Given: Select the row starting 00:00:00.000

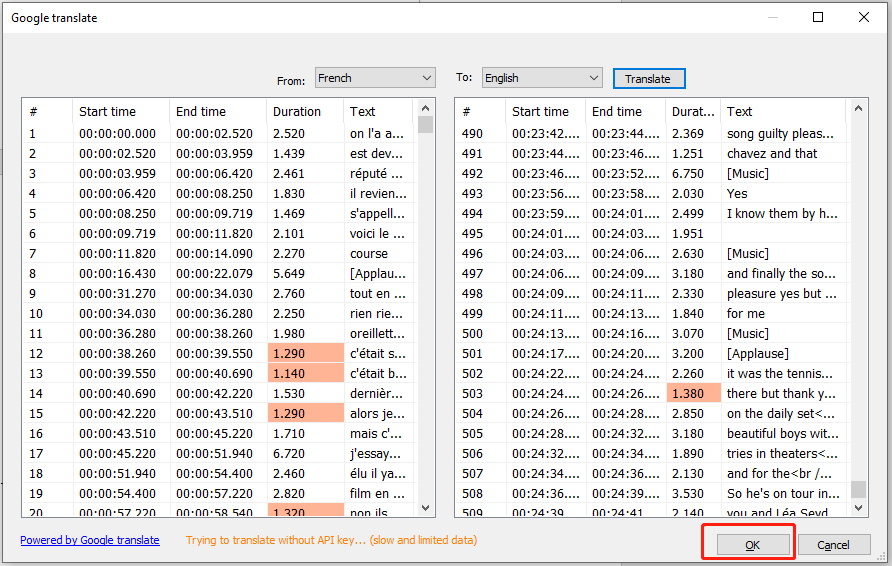Looking at the screenshot, I should (x=219, y=134).
